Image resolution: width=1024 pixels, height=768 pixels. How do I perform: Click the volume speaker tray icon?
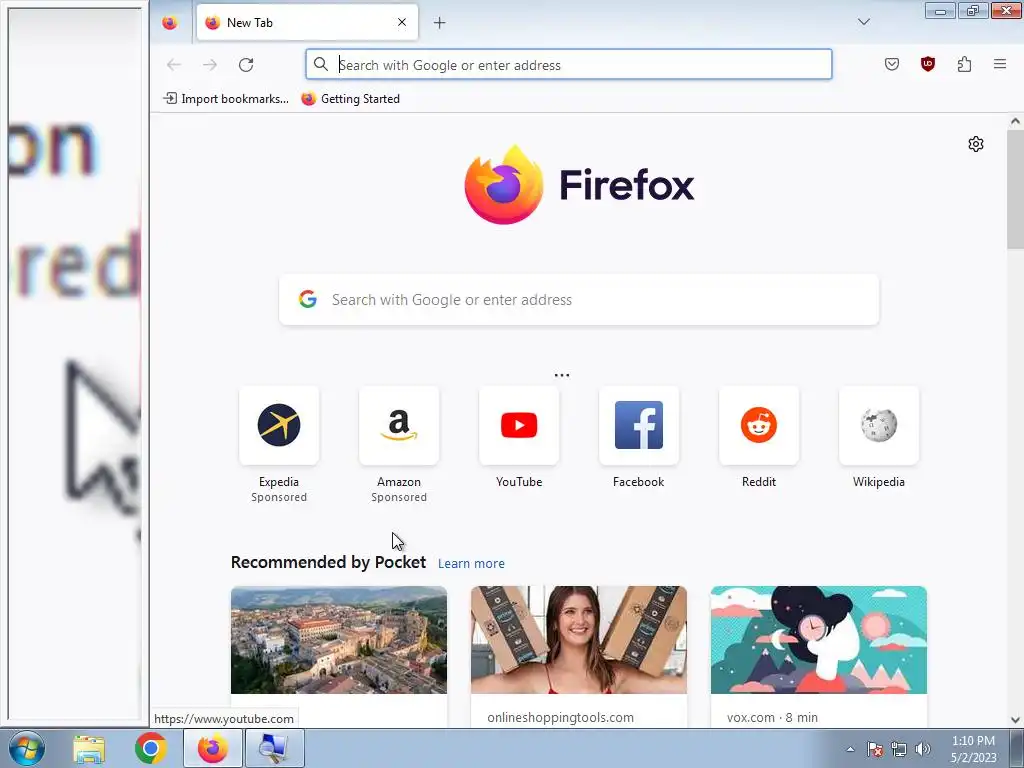pyautogui.click(x=923, y=749)
